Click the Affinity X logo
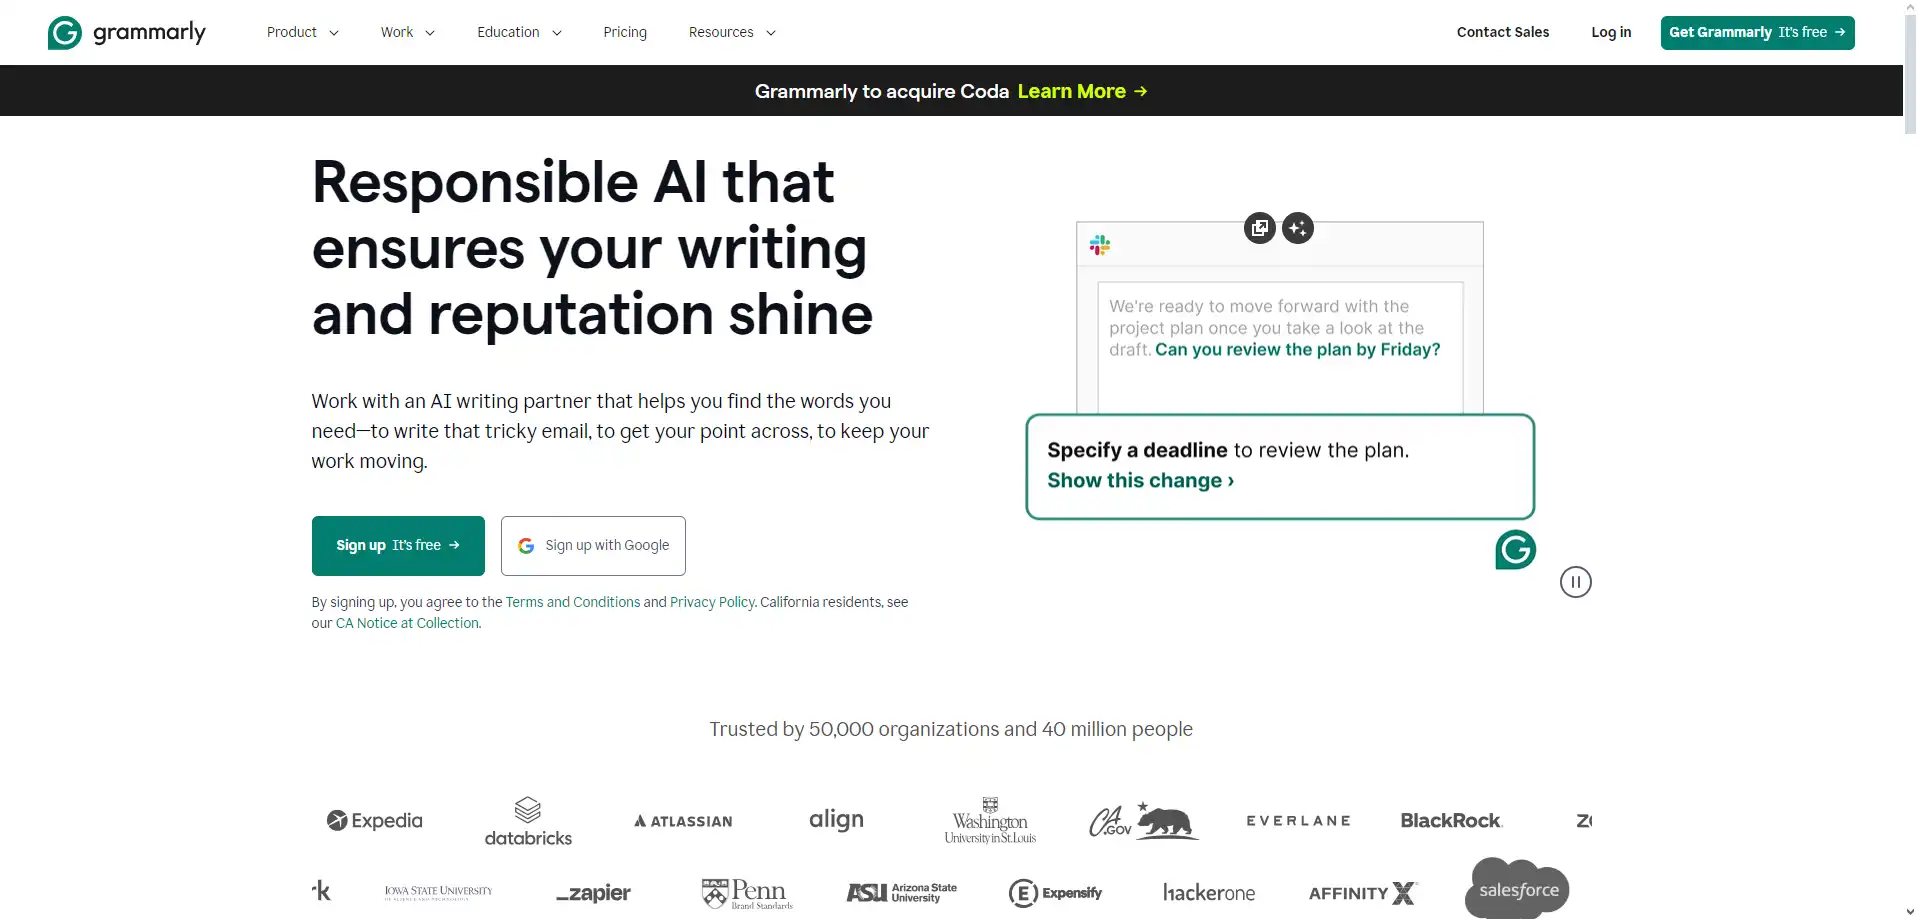Viewport: 1918px width, 919px height. point(1363,893)
